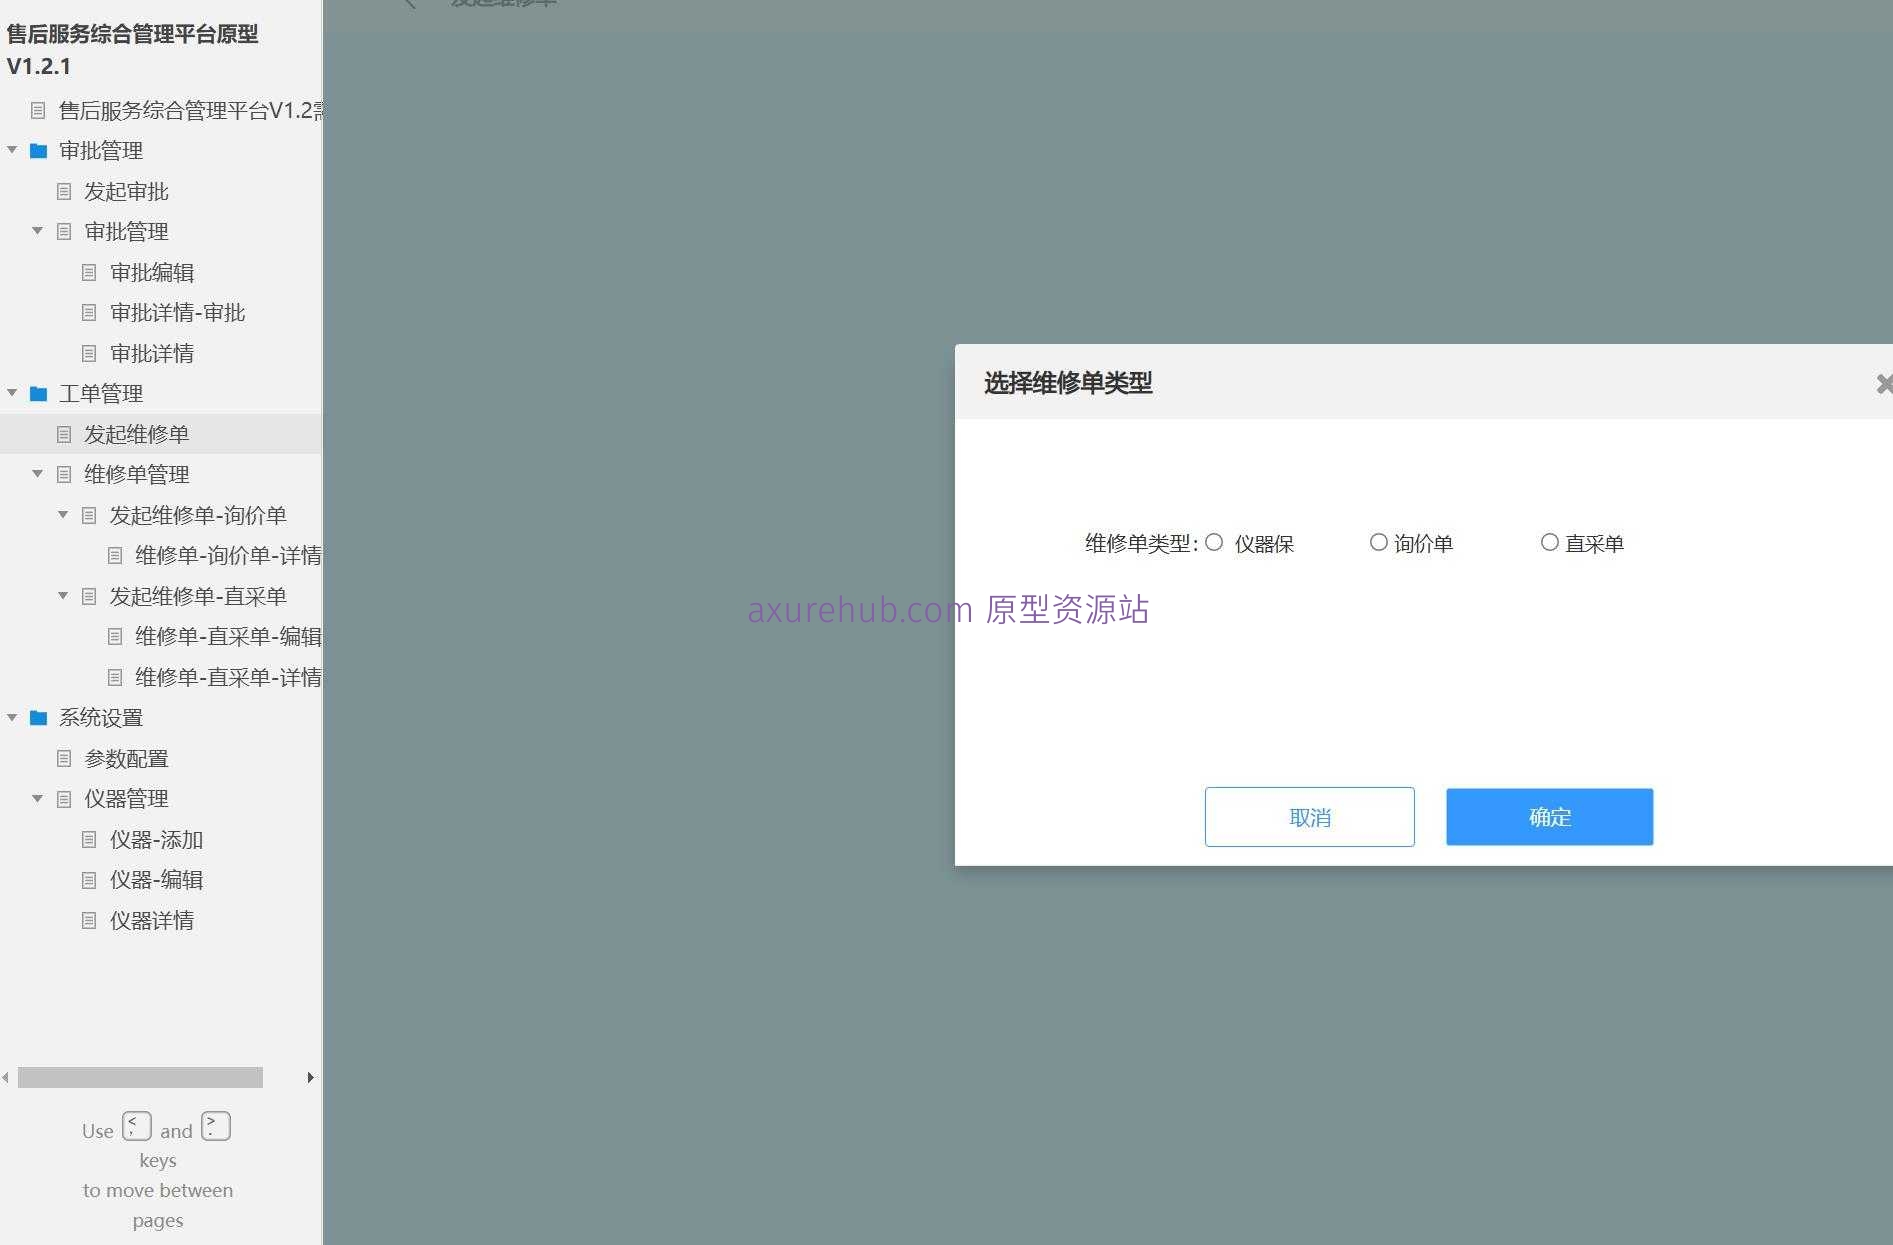The image size is (1893, 1245).
Task: Collapse the 仪器管理 tree section
Action: pyautogui.click(x=37, y=798)
